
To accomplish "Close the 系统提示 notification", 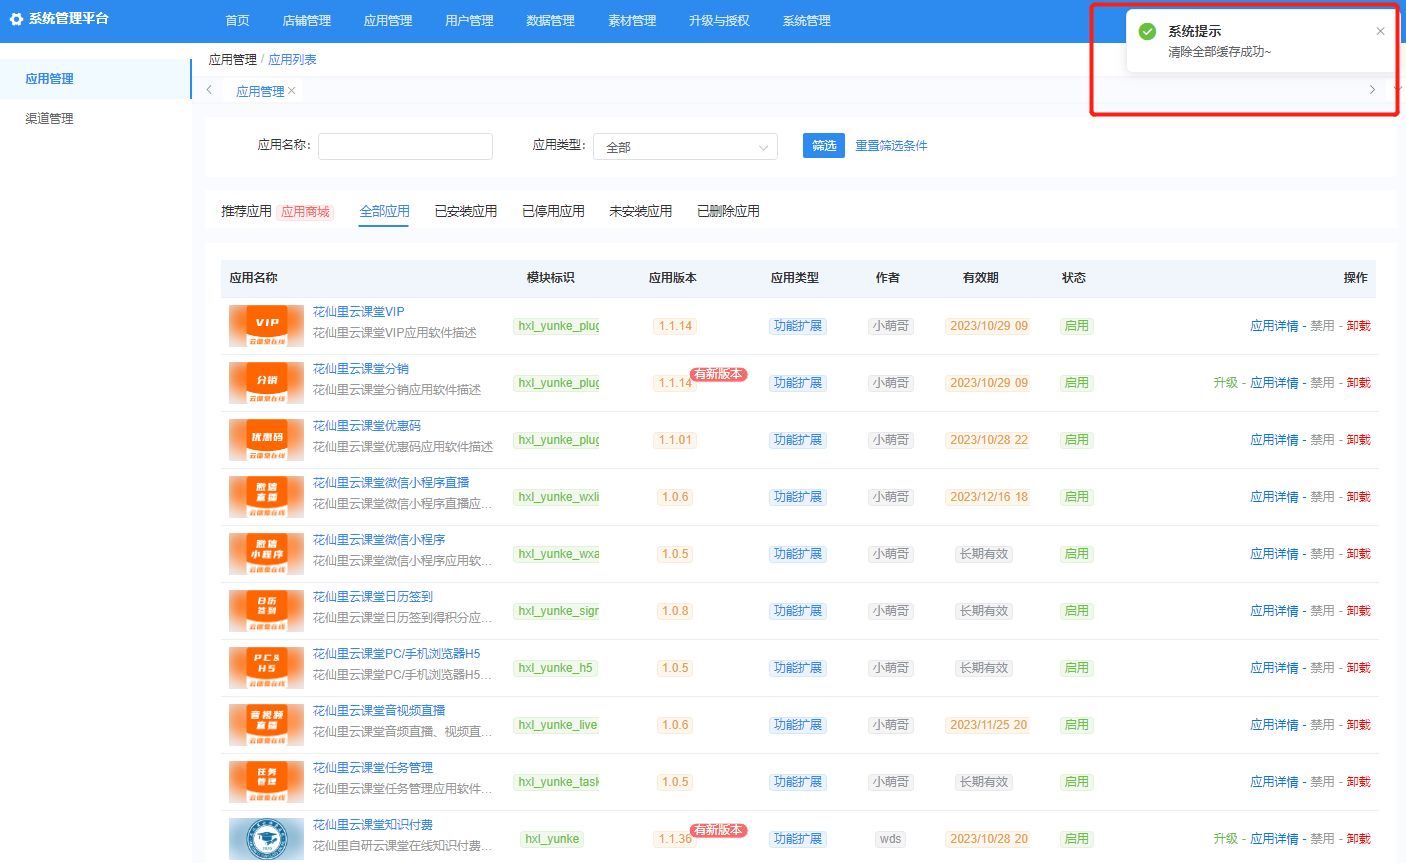I will coord(1380,31).
